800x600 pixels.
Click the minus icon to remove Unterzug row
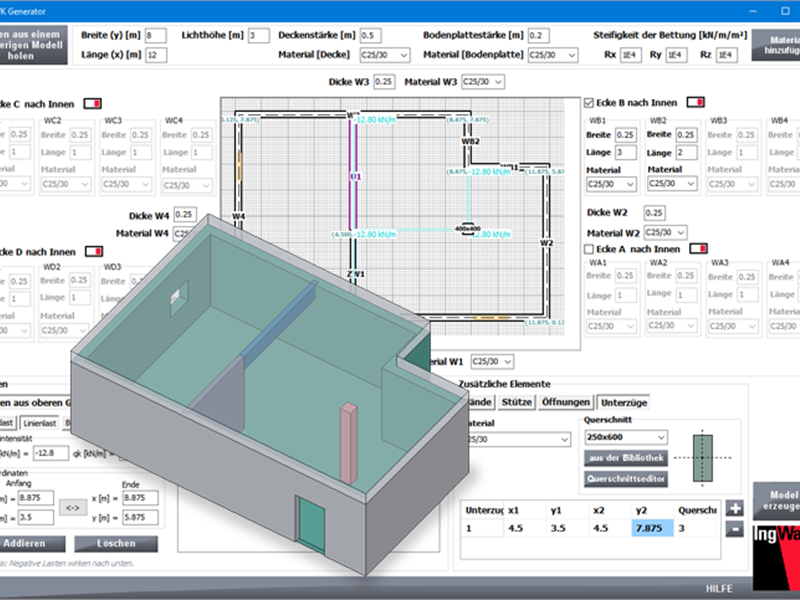(735, 528)
